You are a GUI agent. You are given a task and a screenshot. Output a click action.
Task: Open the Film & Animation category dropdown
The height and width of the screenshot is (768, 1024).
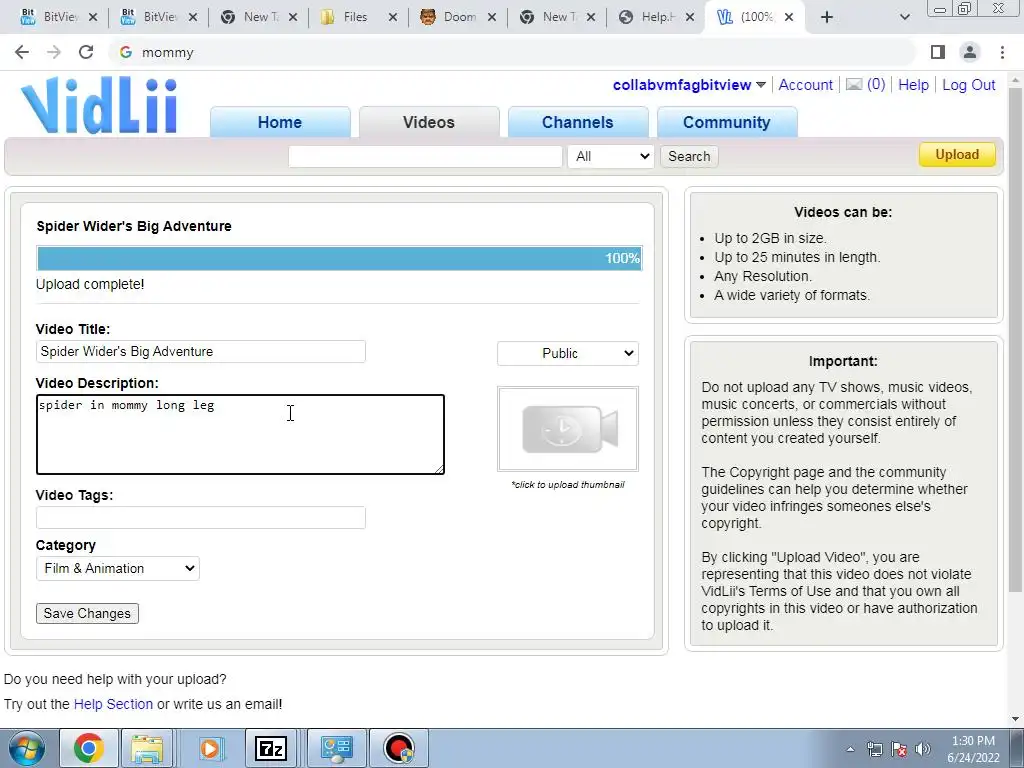pos(118,568)
